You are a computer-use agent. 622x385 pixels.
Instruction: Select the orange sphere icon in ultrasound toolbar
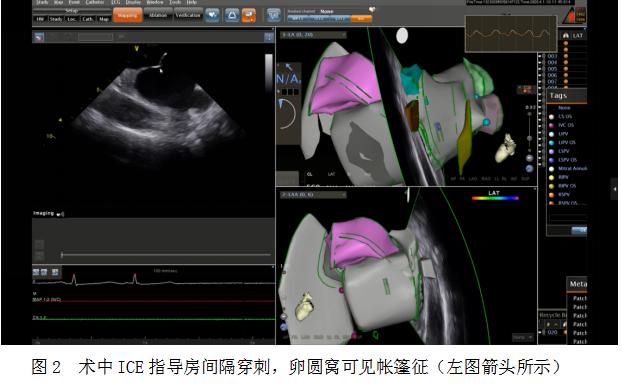(39, 37)
